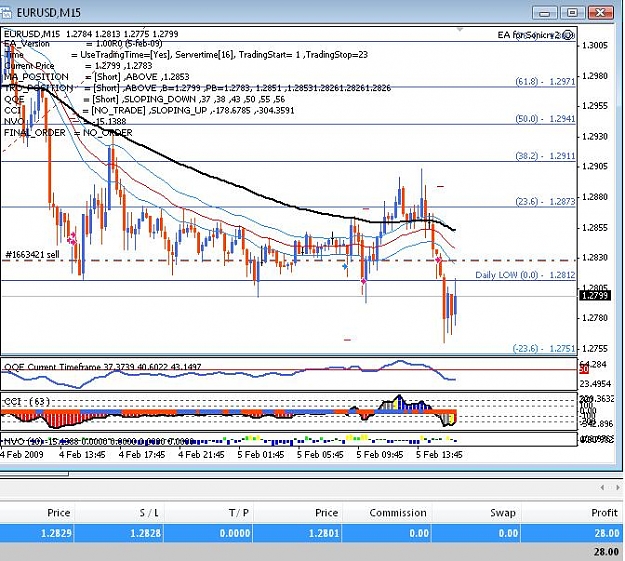Click the scroll left arrow above the table
The height and width of the screenshot is (561, 625).
(x=602, y=487)
